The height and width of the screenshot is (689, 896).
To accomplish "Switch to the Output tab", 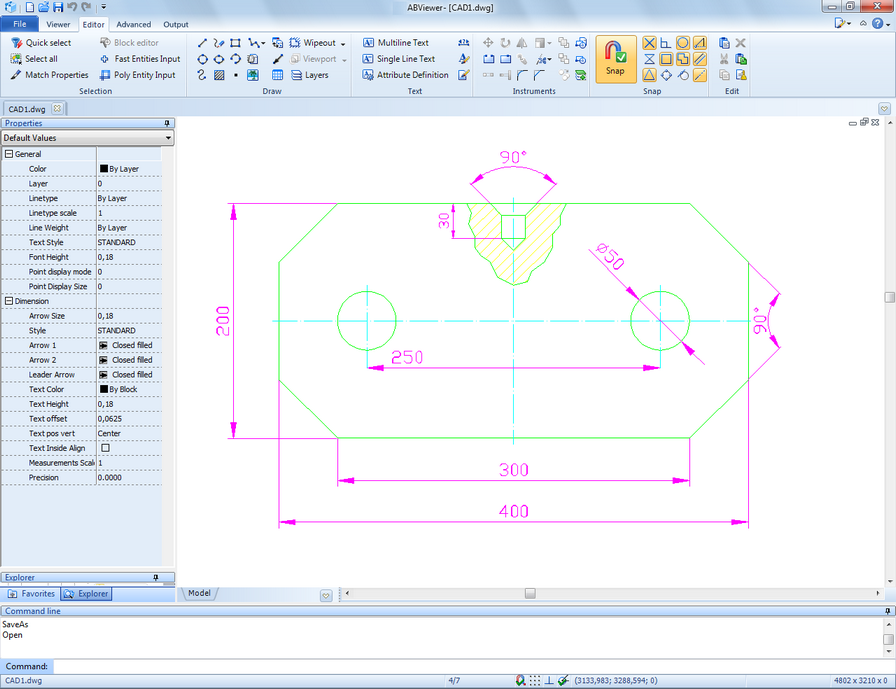I will [176, 25].
